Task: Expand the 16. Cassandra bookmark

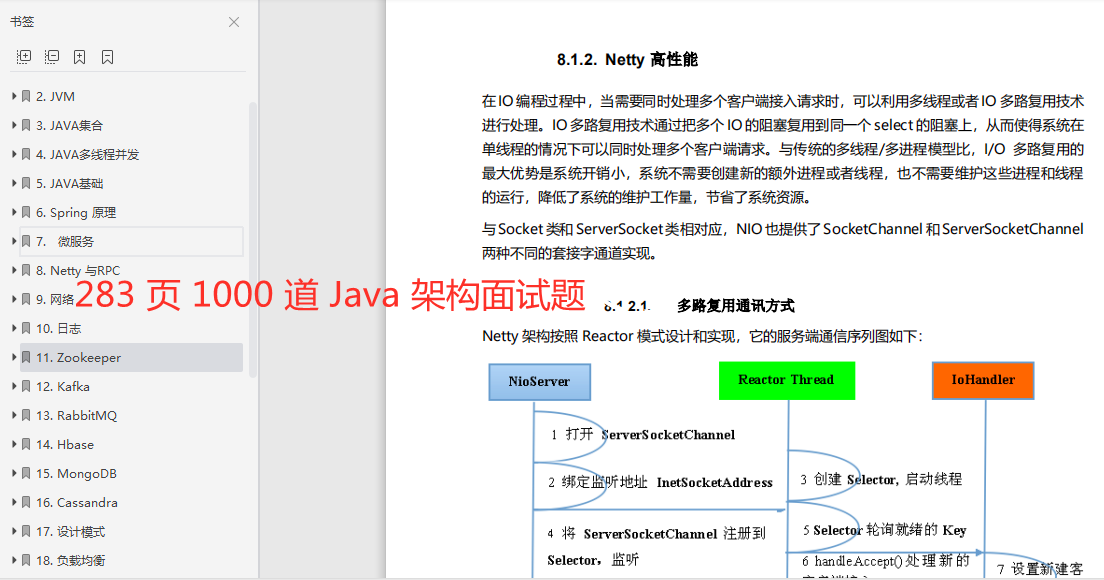Action: tap(14, 502)
